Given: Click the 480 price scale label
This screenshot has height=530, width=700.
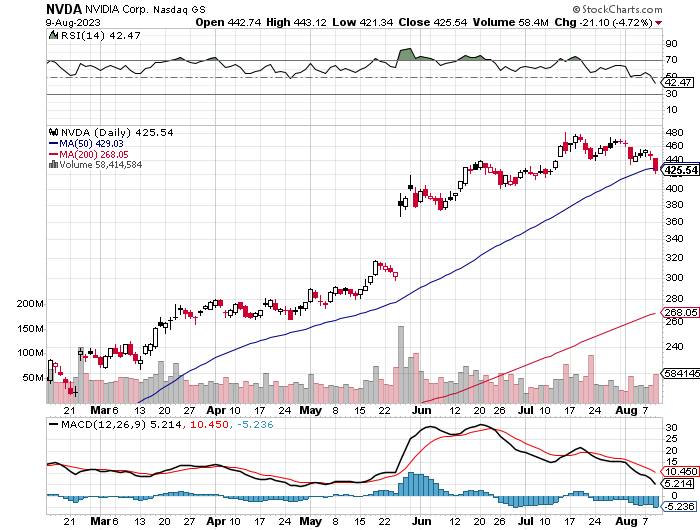Looking at the screenshot, I should (675, 132).
